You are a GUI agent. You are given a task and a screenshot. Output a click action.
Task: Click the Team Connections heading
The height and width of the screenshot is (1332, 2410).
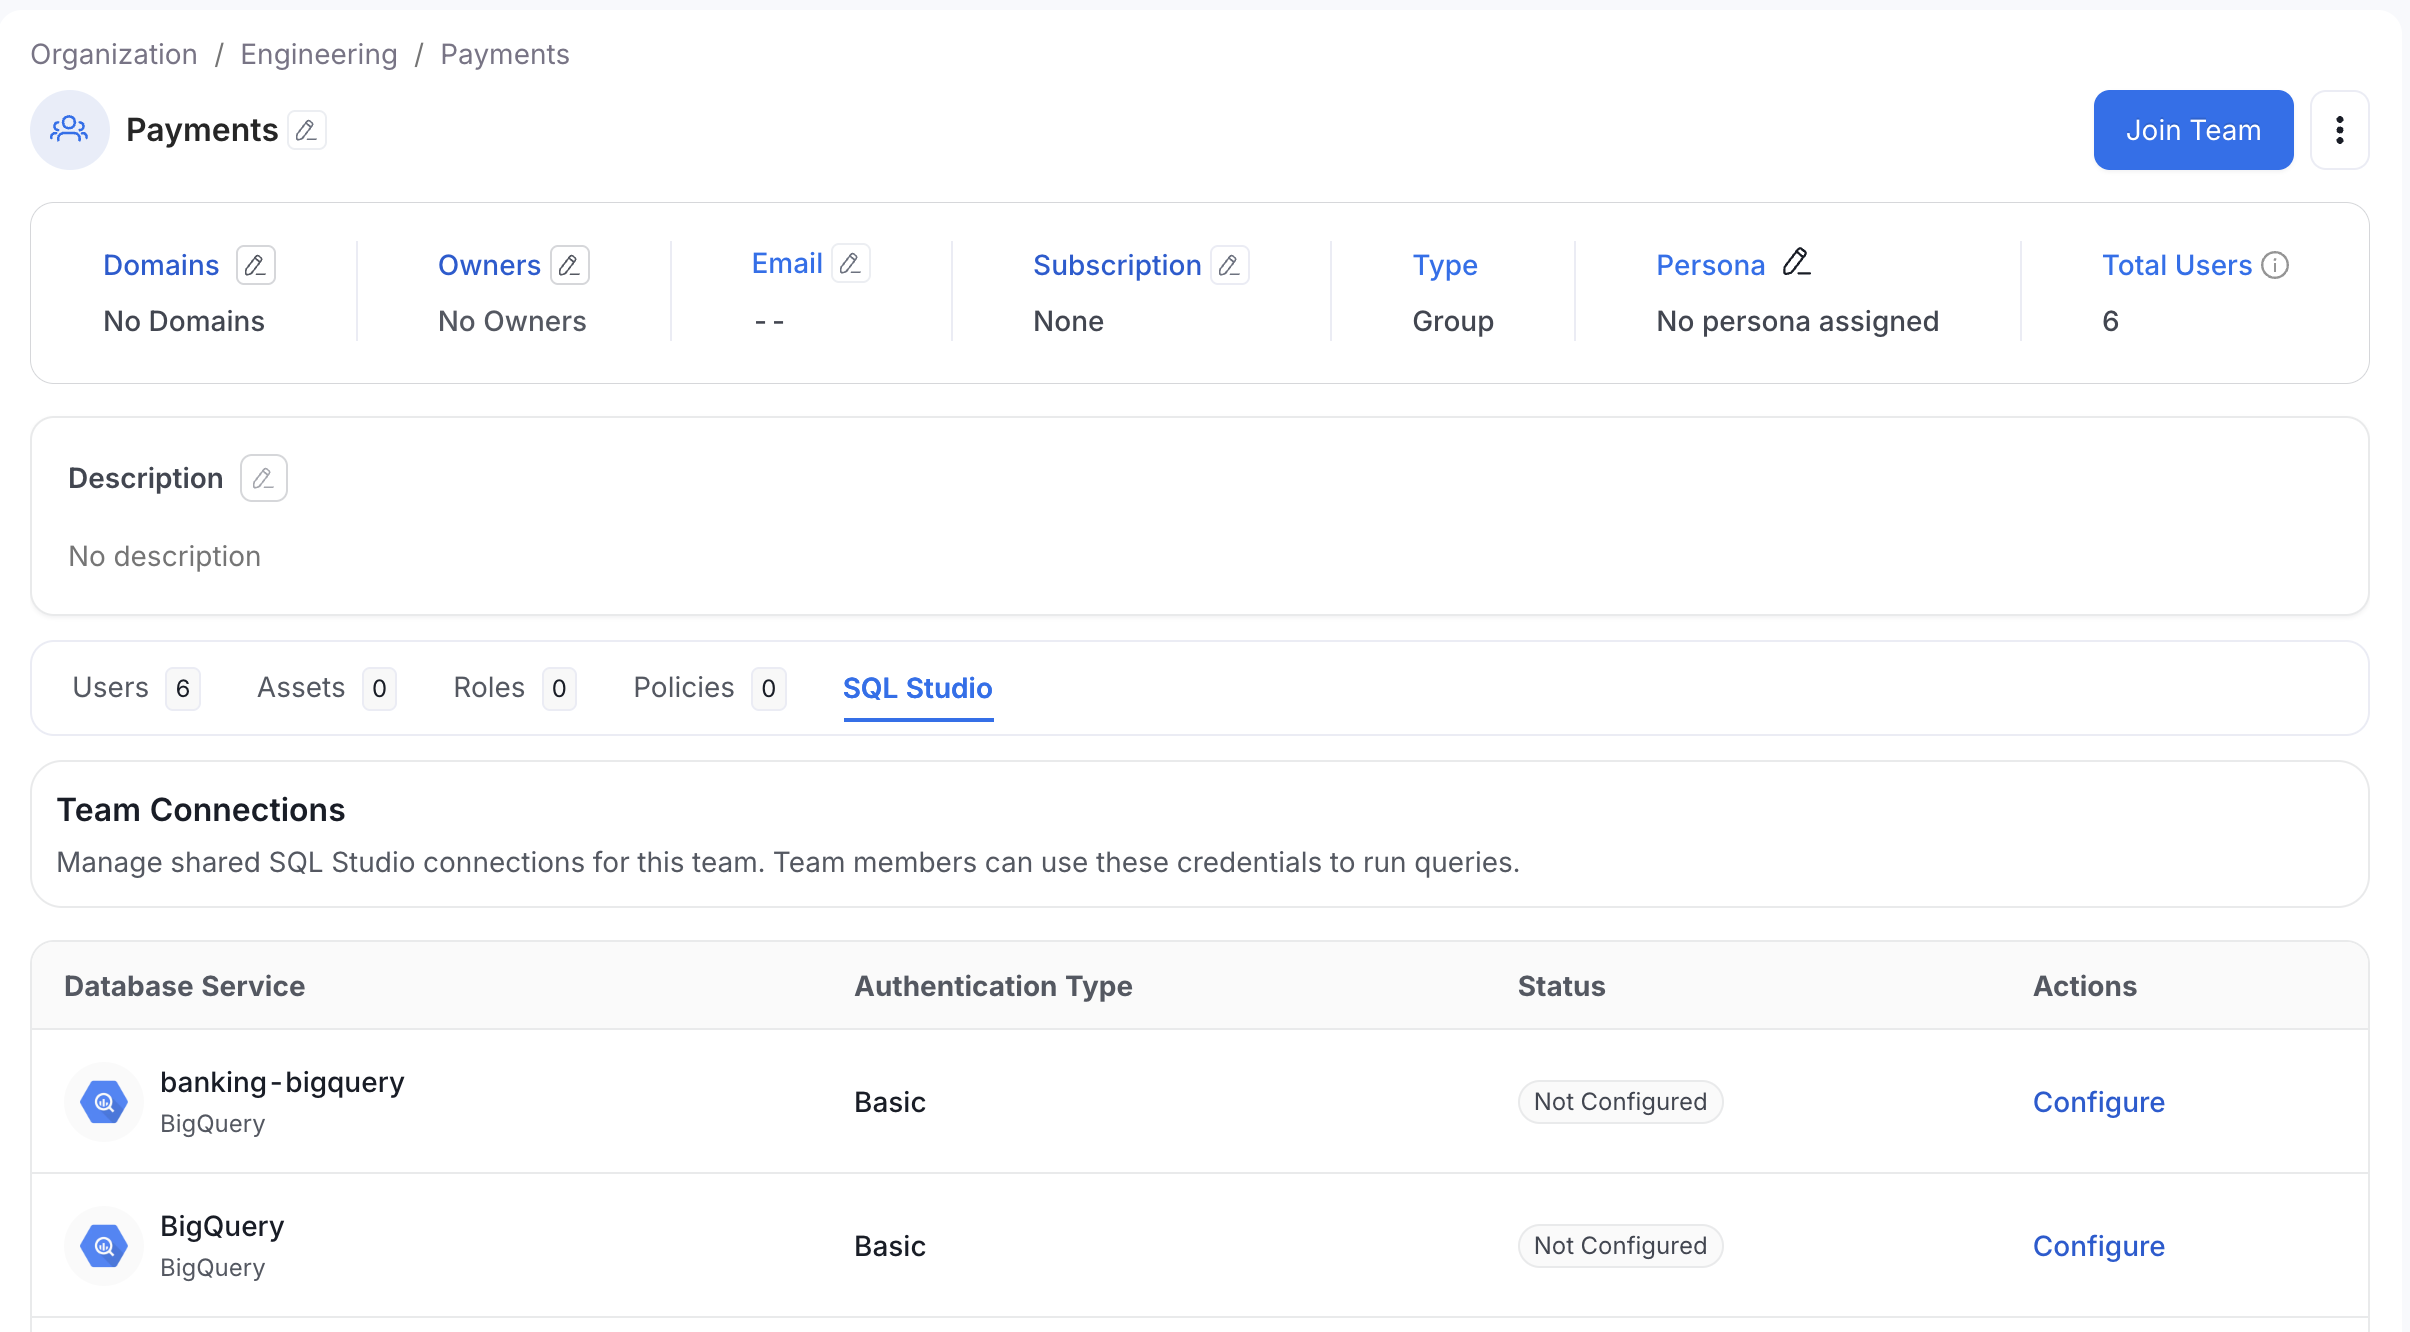coord(201,809)
